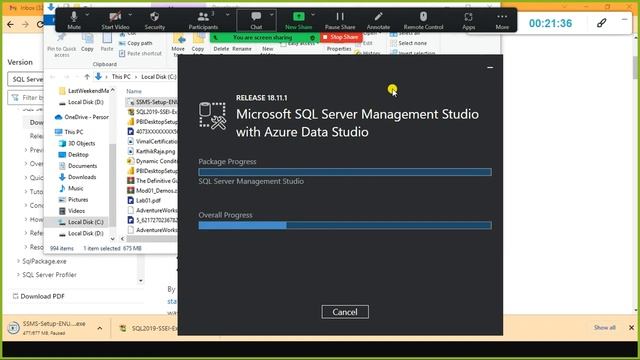640x360 pixels.
Task: Pause Share in Zoom toolbar
Action: tap(340, 20)
